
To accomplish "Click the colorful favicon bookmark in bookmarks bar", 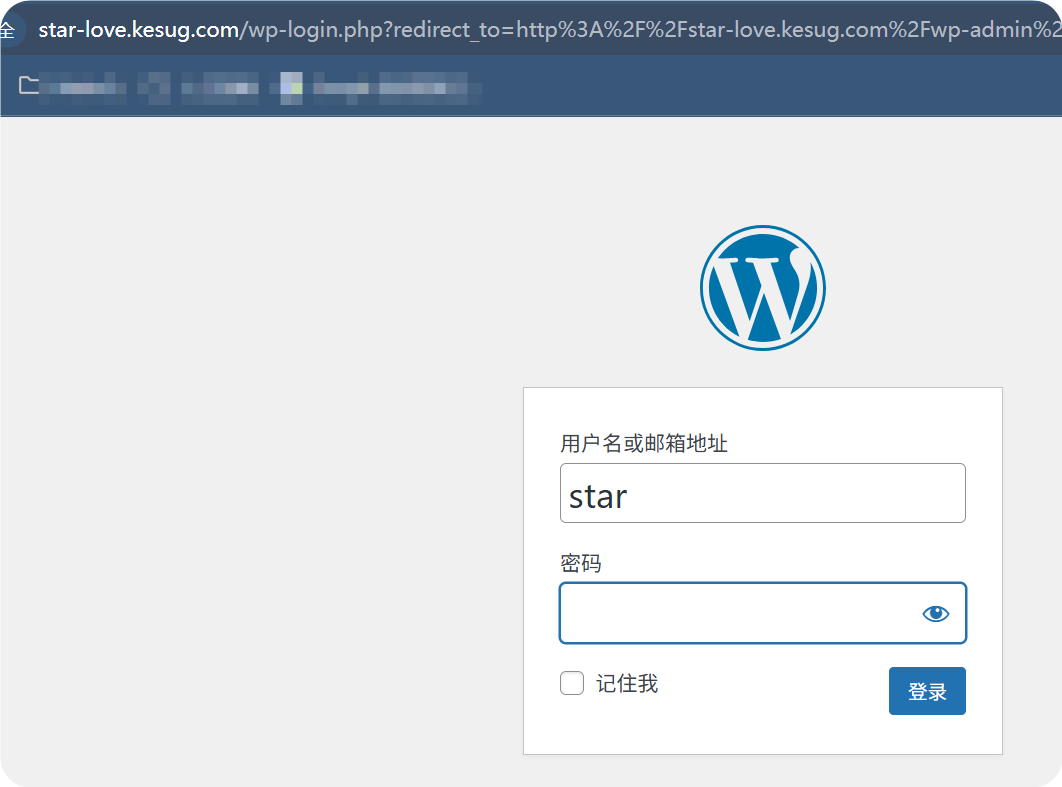I will [291, 88].
